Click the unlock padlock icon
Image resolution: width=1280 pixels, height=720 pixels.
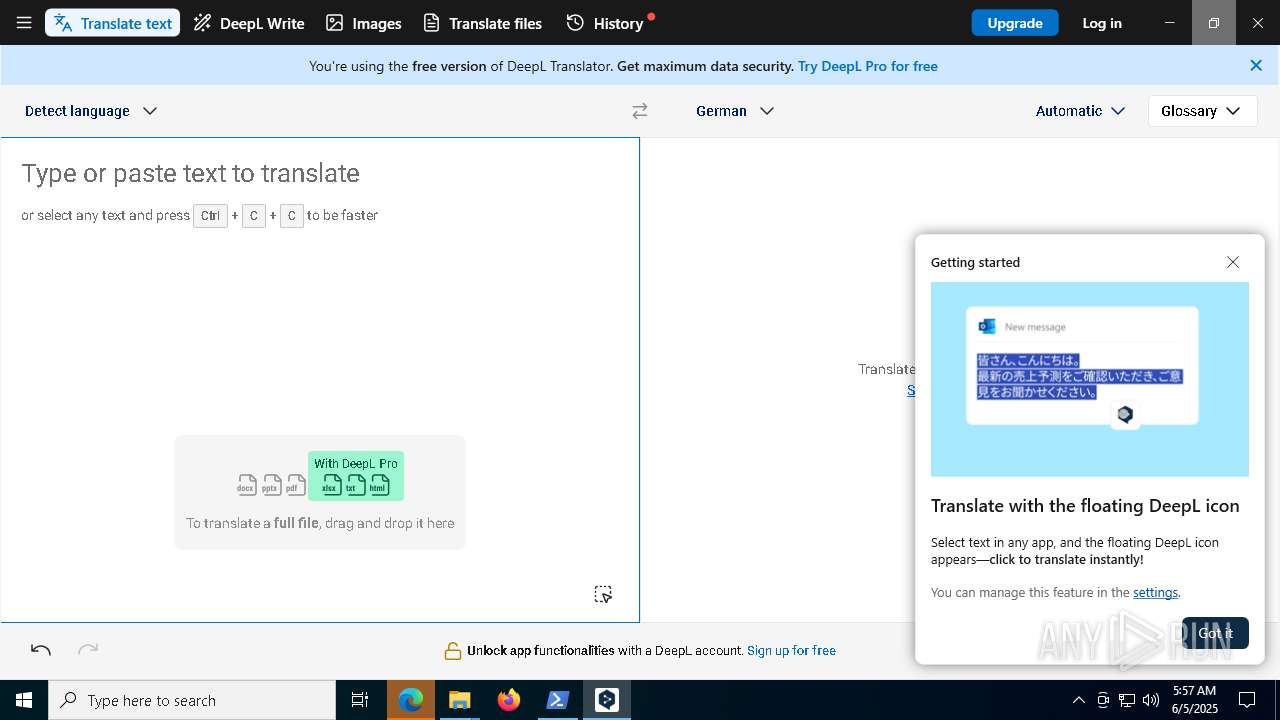pos(453,651)
